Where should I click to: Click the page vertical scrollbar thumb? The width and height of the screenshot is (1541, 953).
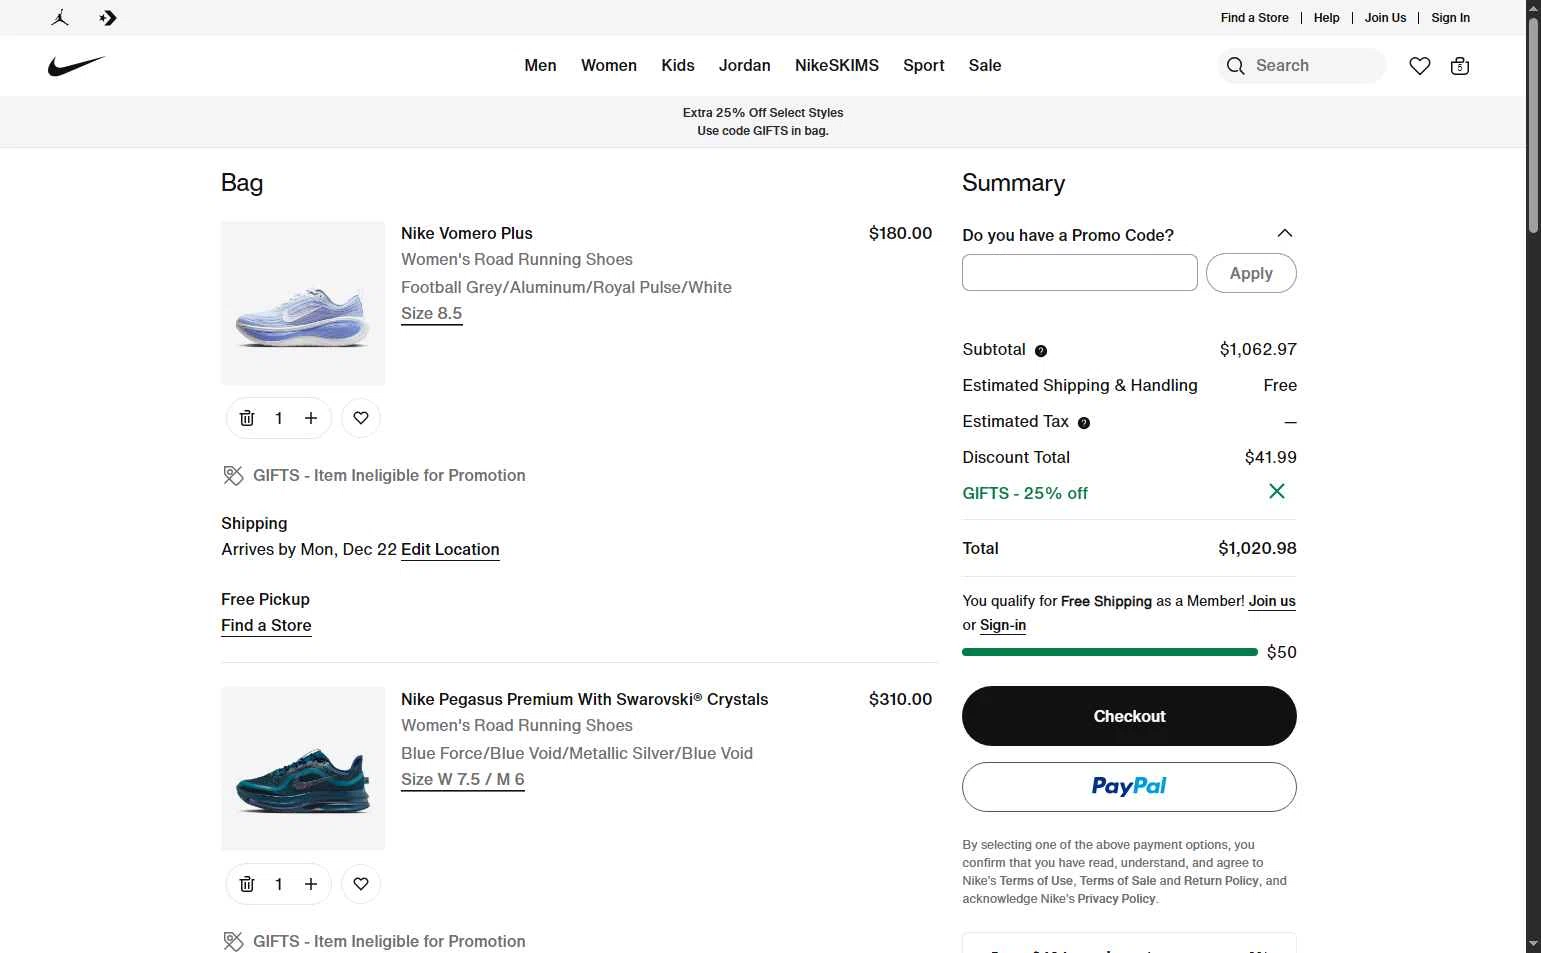[1533, 125]
